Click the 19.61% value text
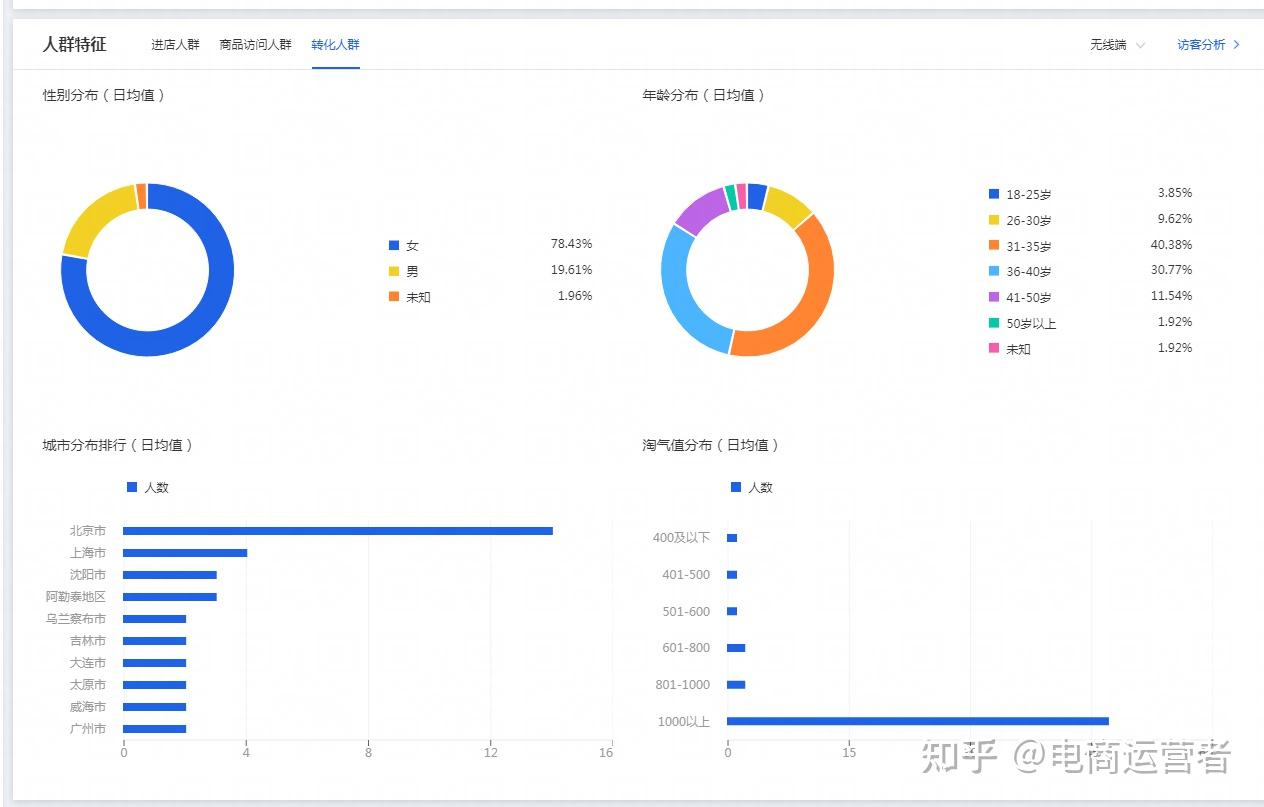This screenshot has height=807, width=1264. coord(571,270)
